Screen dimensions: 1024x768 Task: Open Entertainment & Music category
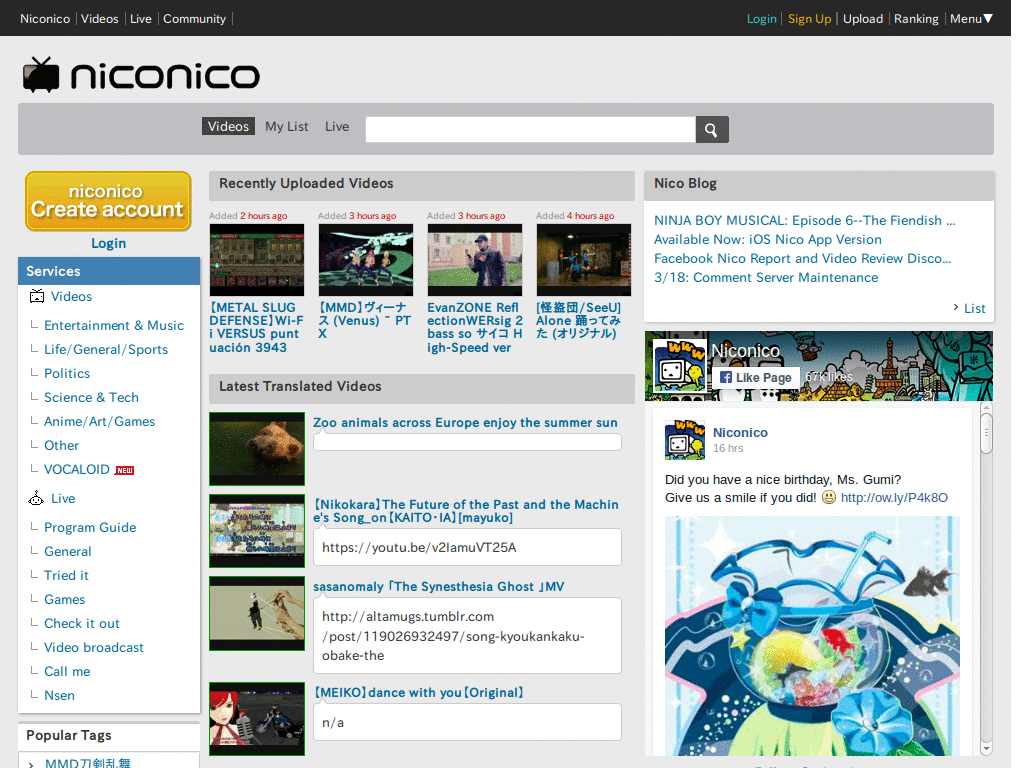tap(114, 325)
